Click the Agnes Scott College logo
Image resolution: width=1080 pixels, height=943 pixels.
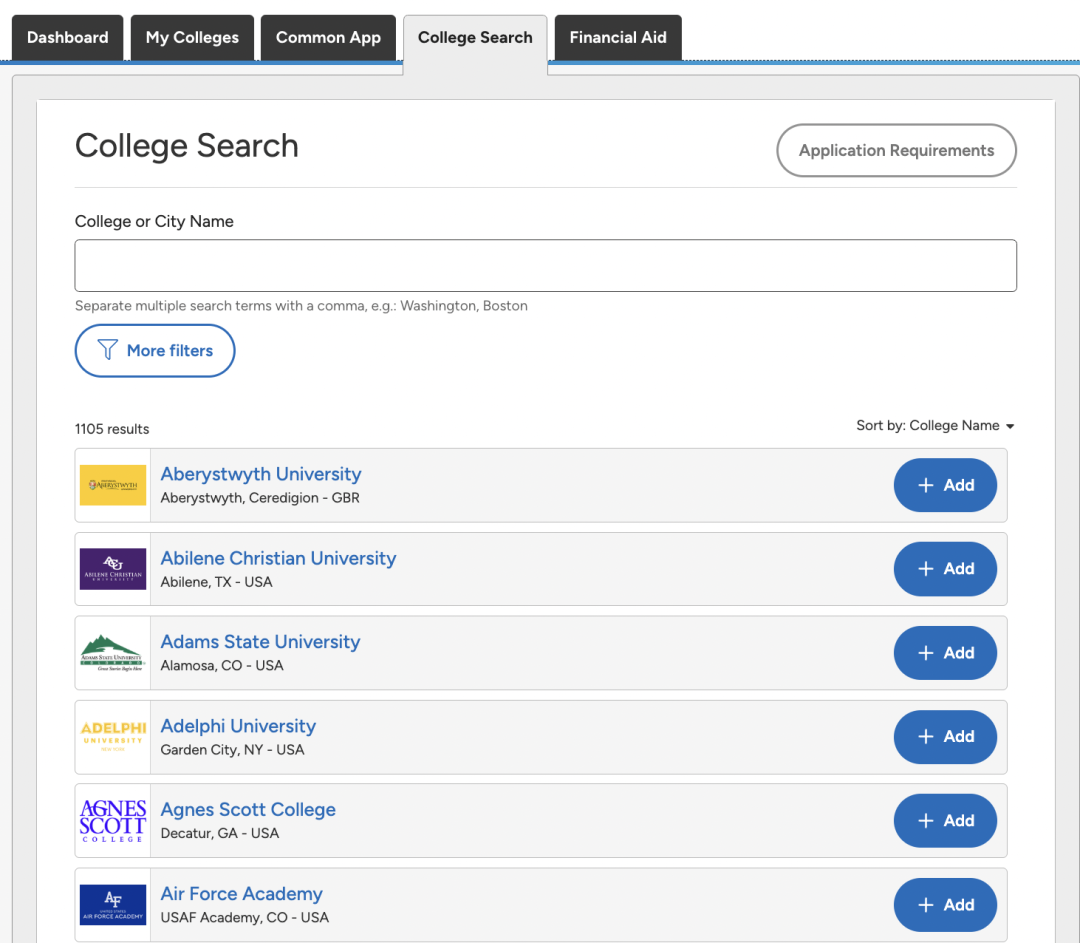(x=113, y=821)
